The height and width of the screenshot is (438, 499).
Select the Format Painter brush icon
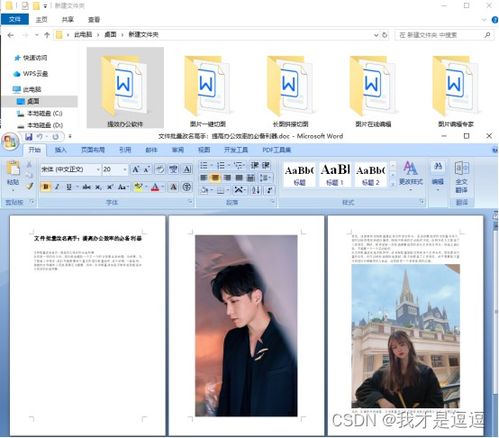coord(30,186)
